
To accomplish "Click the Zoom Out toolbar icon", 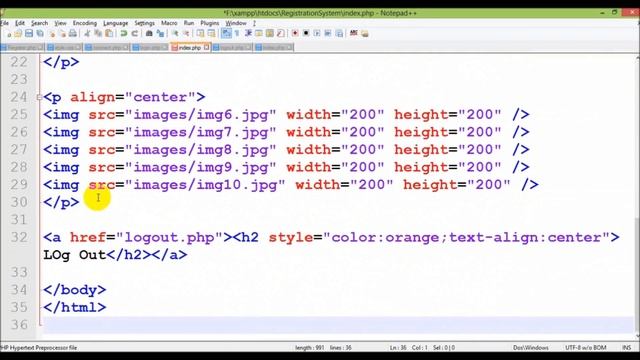I will pyautogui.click(x=186, y=33).
